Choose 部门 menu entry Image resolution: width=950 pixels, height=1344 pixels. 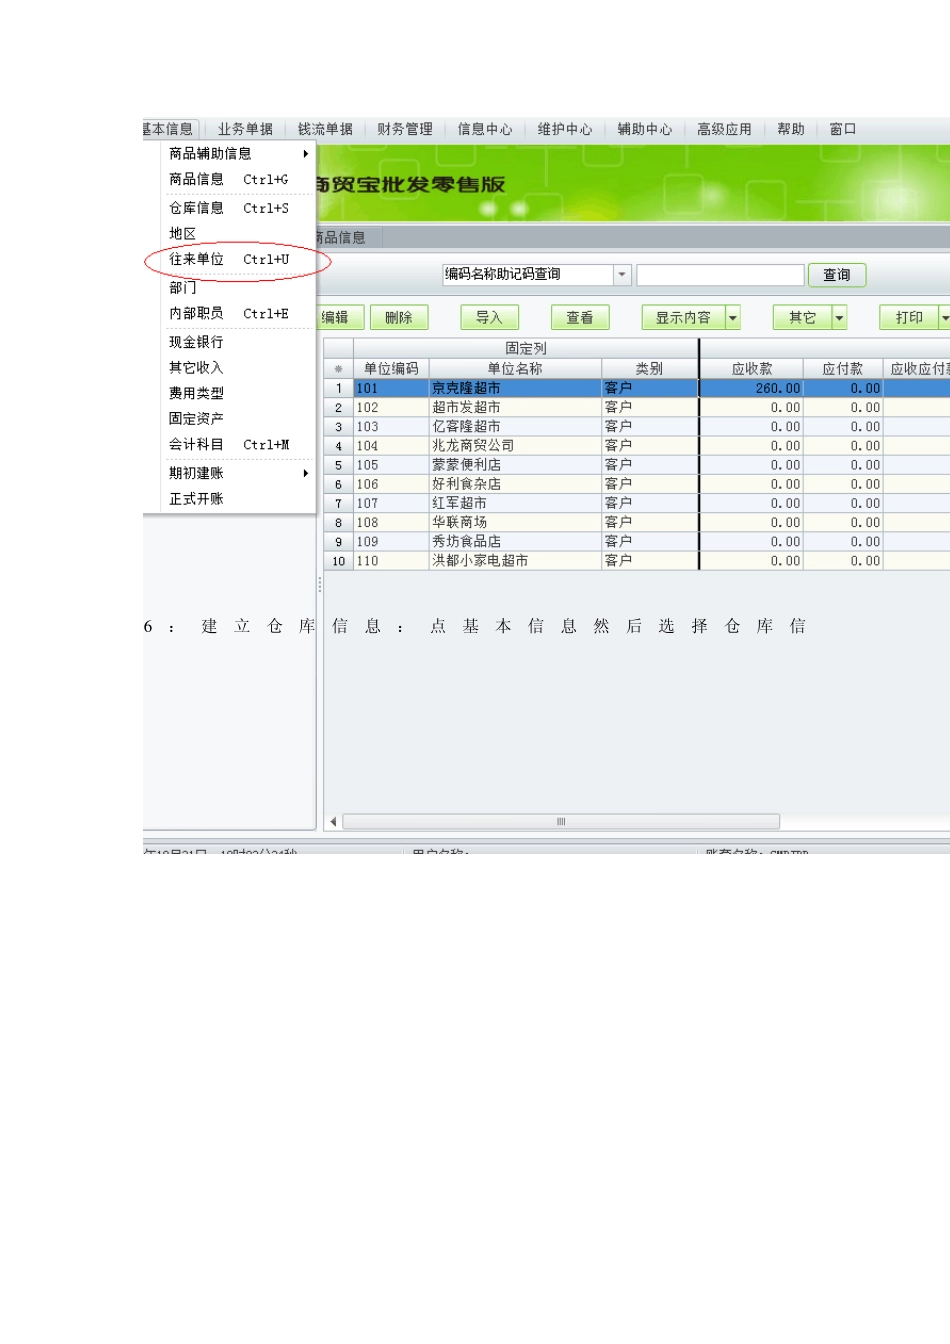[x=238, y=287]
